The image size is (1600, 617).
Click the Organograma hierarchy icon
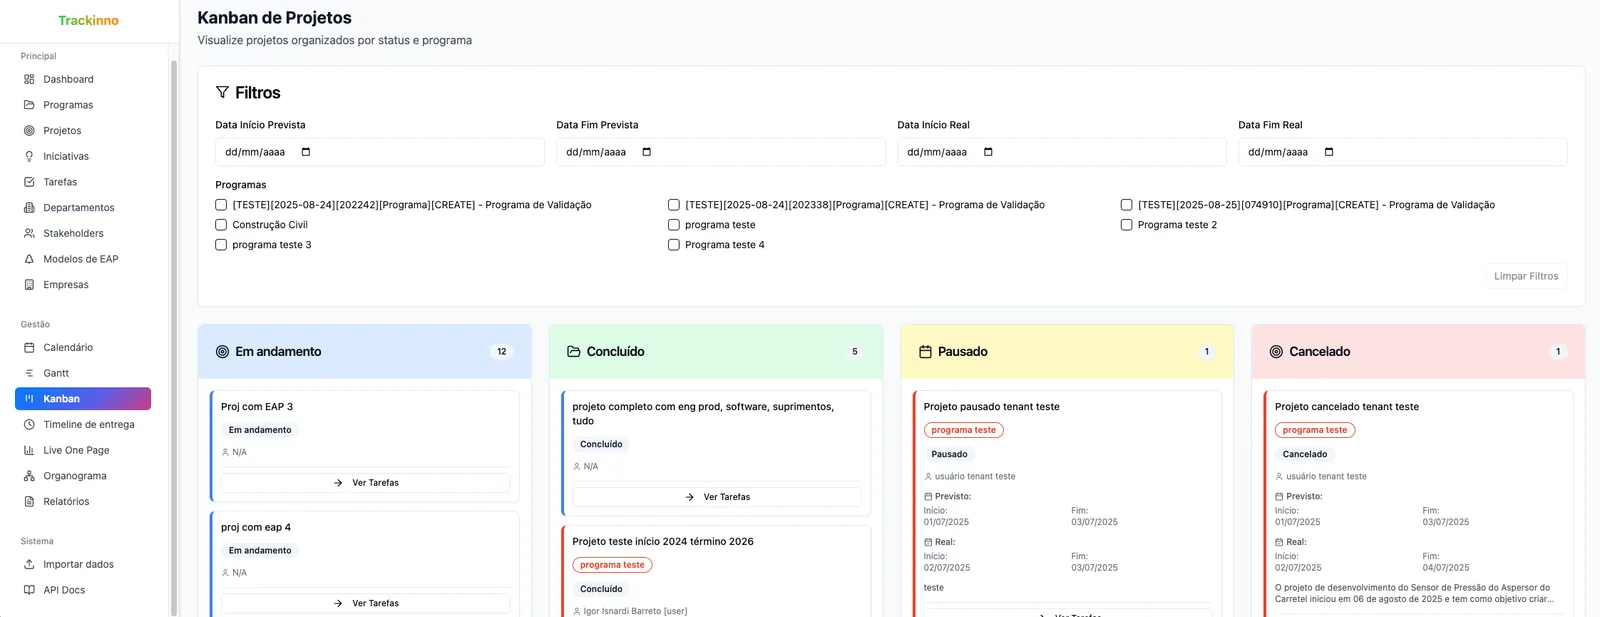[29, 476]
